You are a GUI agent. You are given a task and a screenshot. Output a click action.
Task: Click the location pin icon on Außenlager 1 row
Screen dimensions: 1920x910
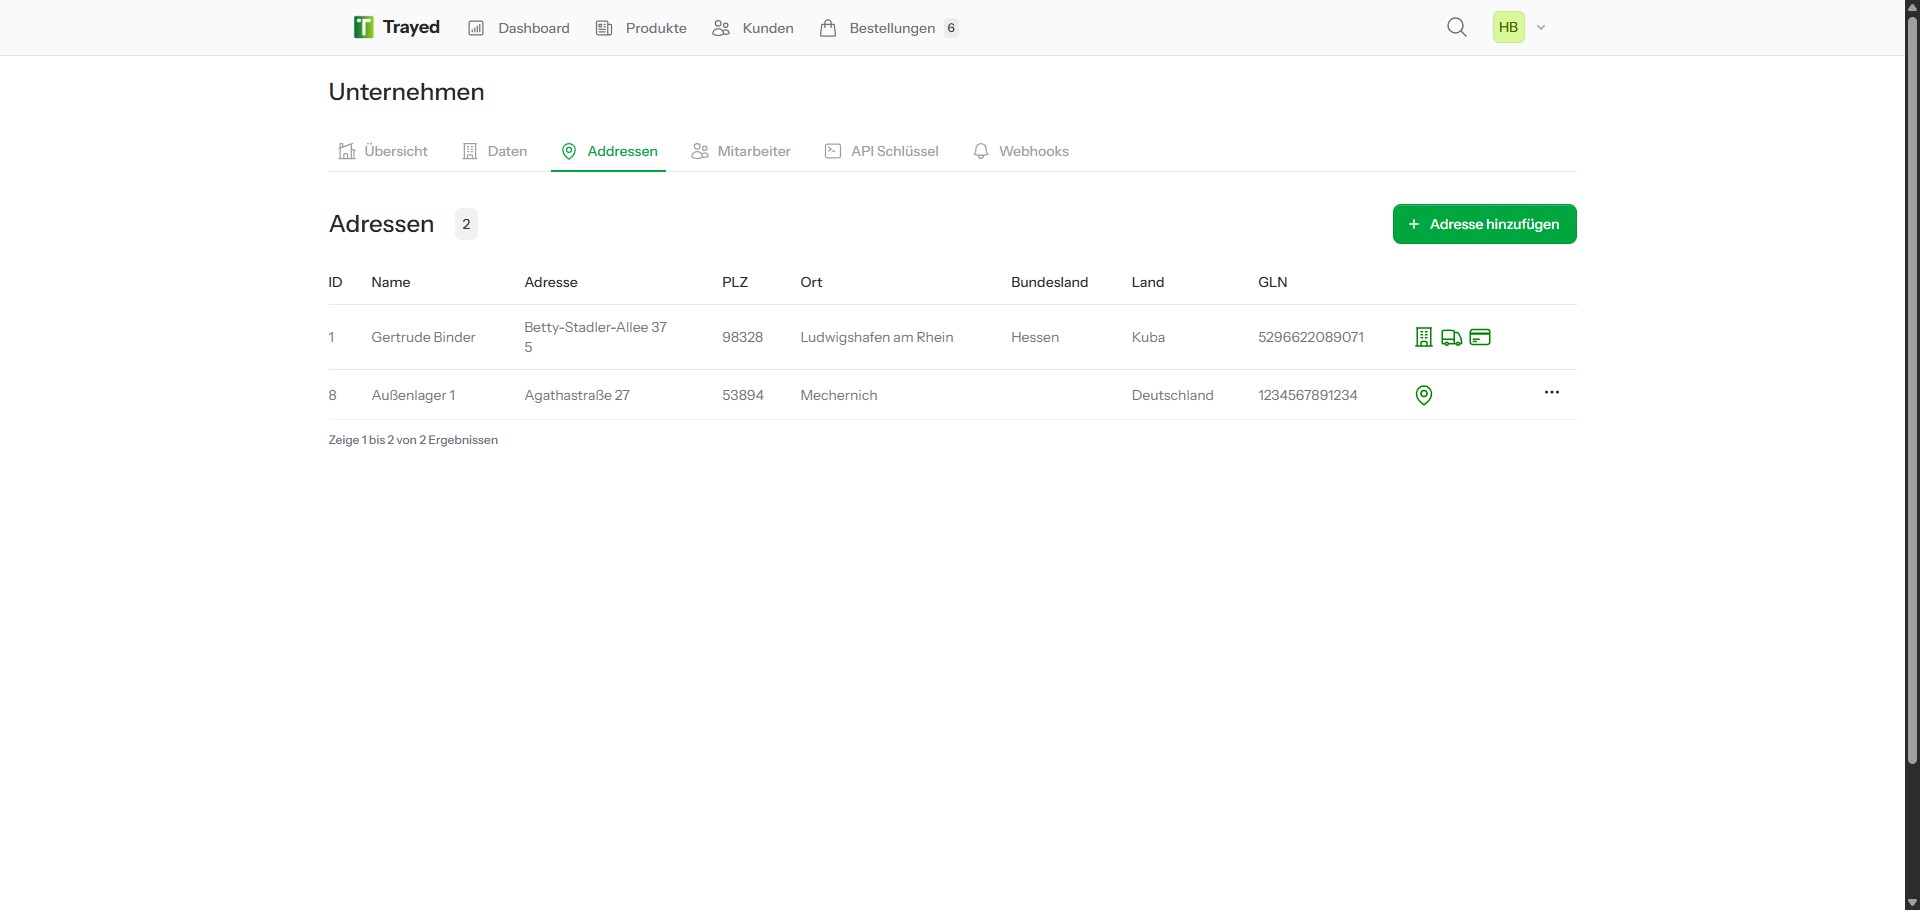1422,394
